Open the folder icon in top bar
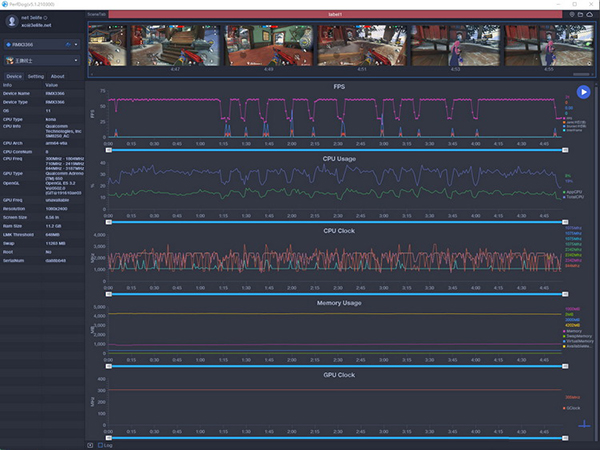This screenshot has height=450, width=600. pos(579,15)
